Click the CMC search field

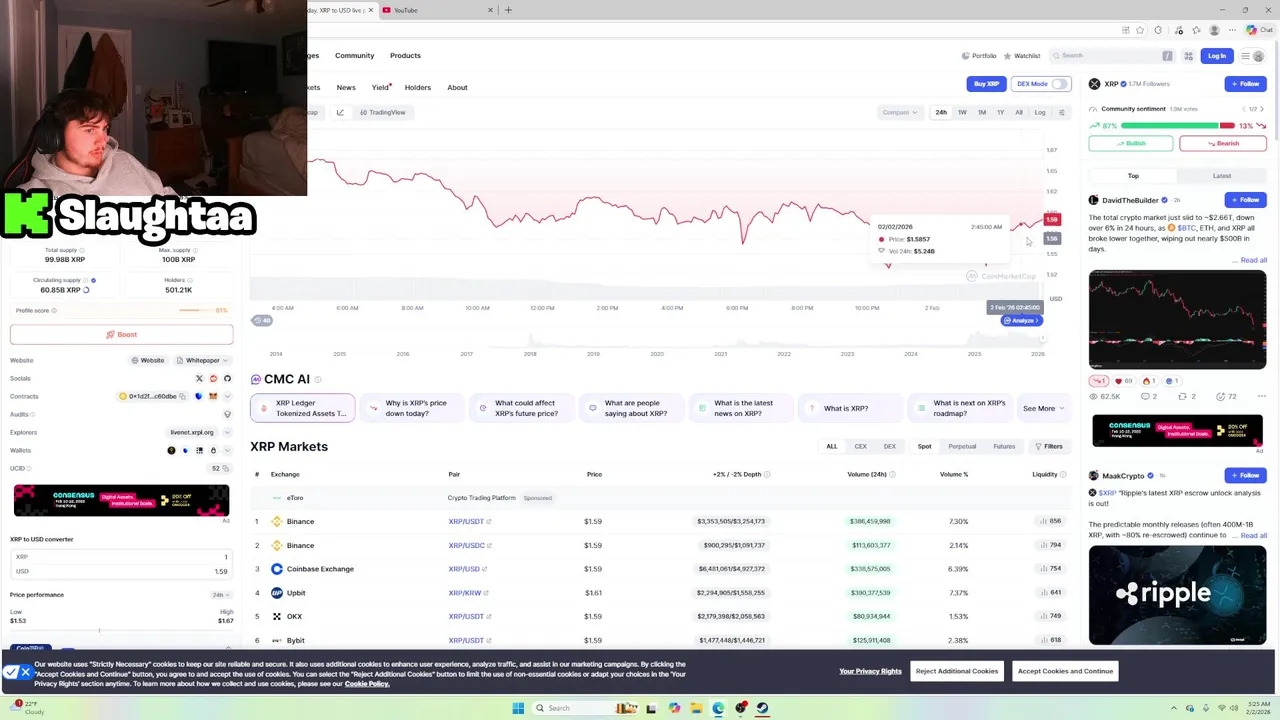coord(1113,56)
